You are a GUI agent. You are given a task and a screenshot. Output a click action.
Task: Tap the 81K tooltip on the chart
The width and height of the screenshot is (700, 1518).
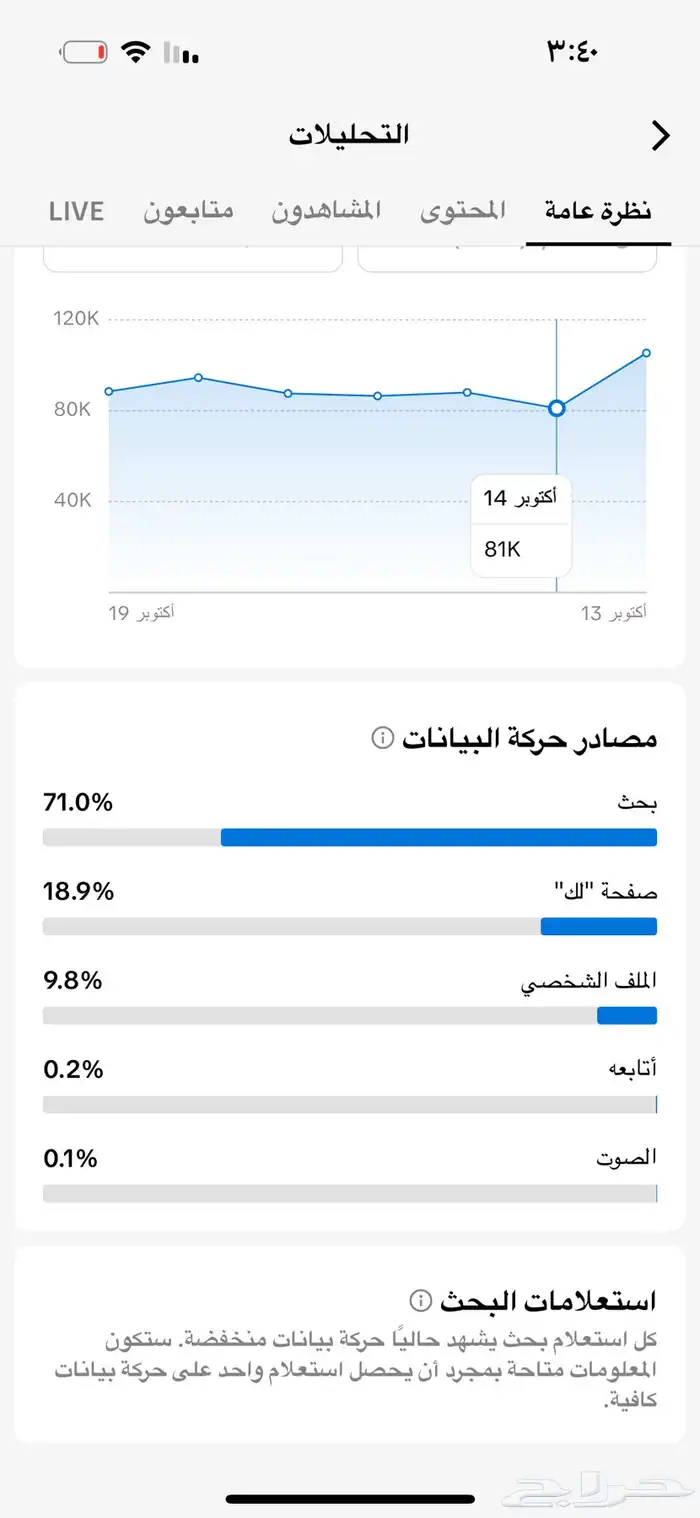point(520,548)
